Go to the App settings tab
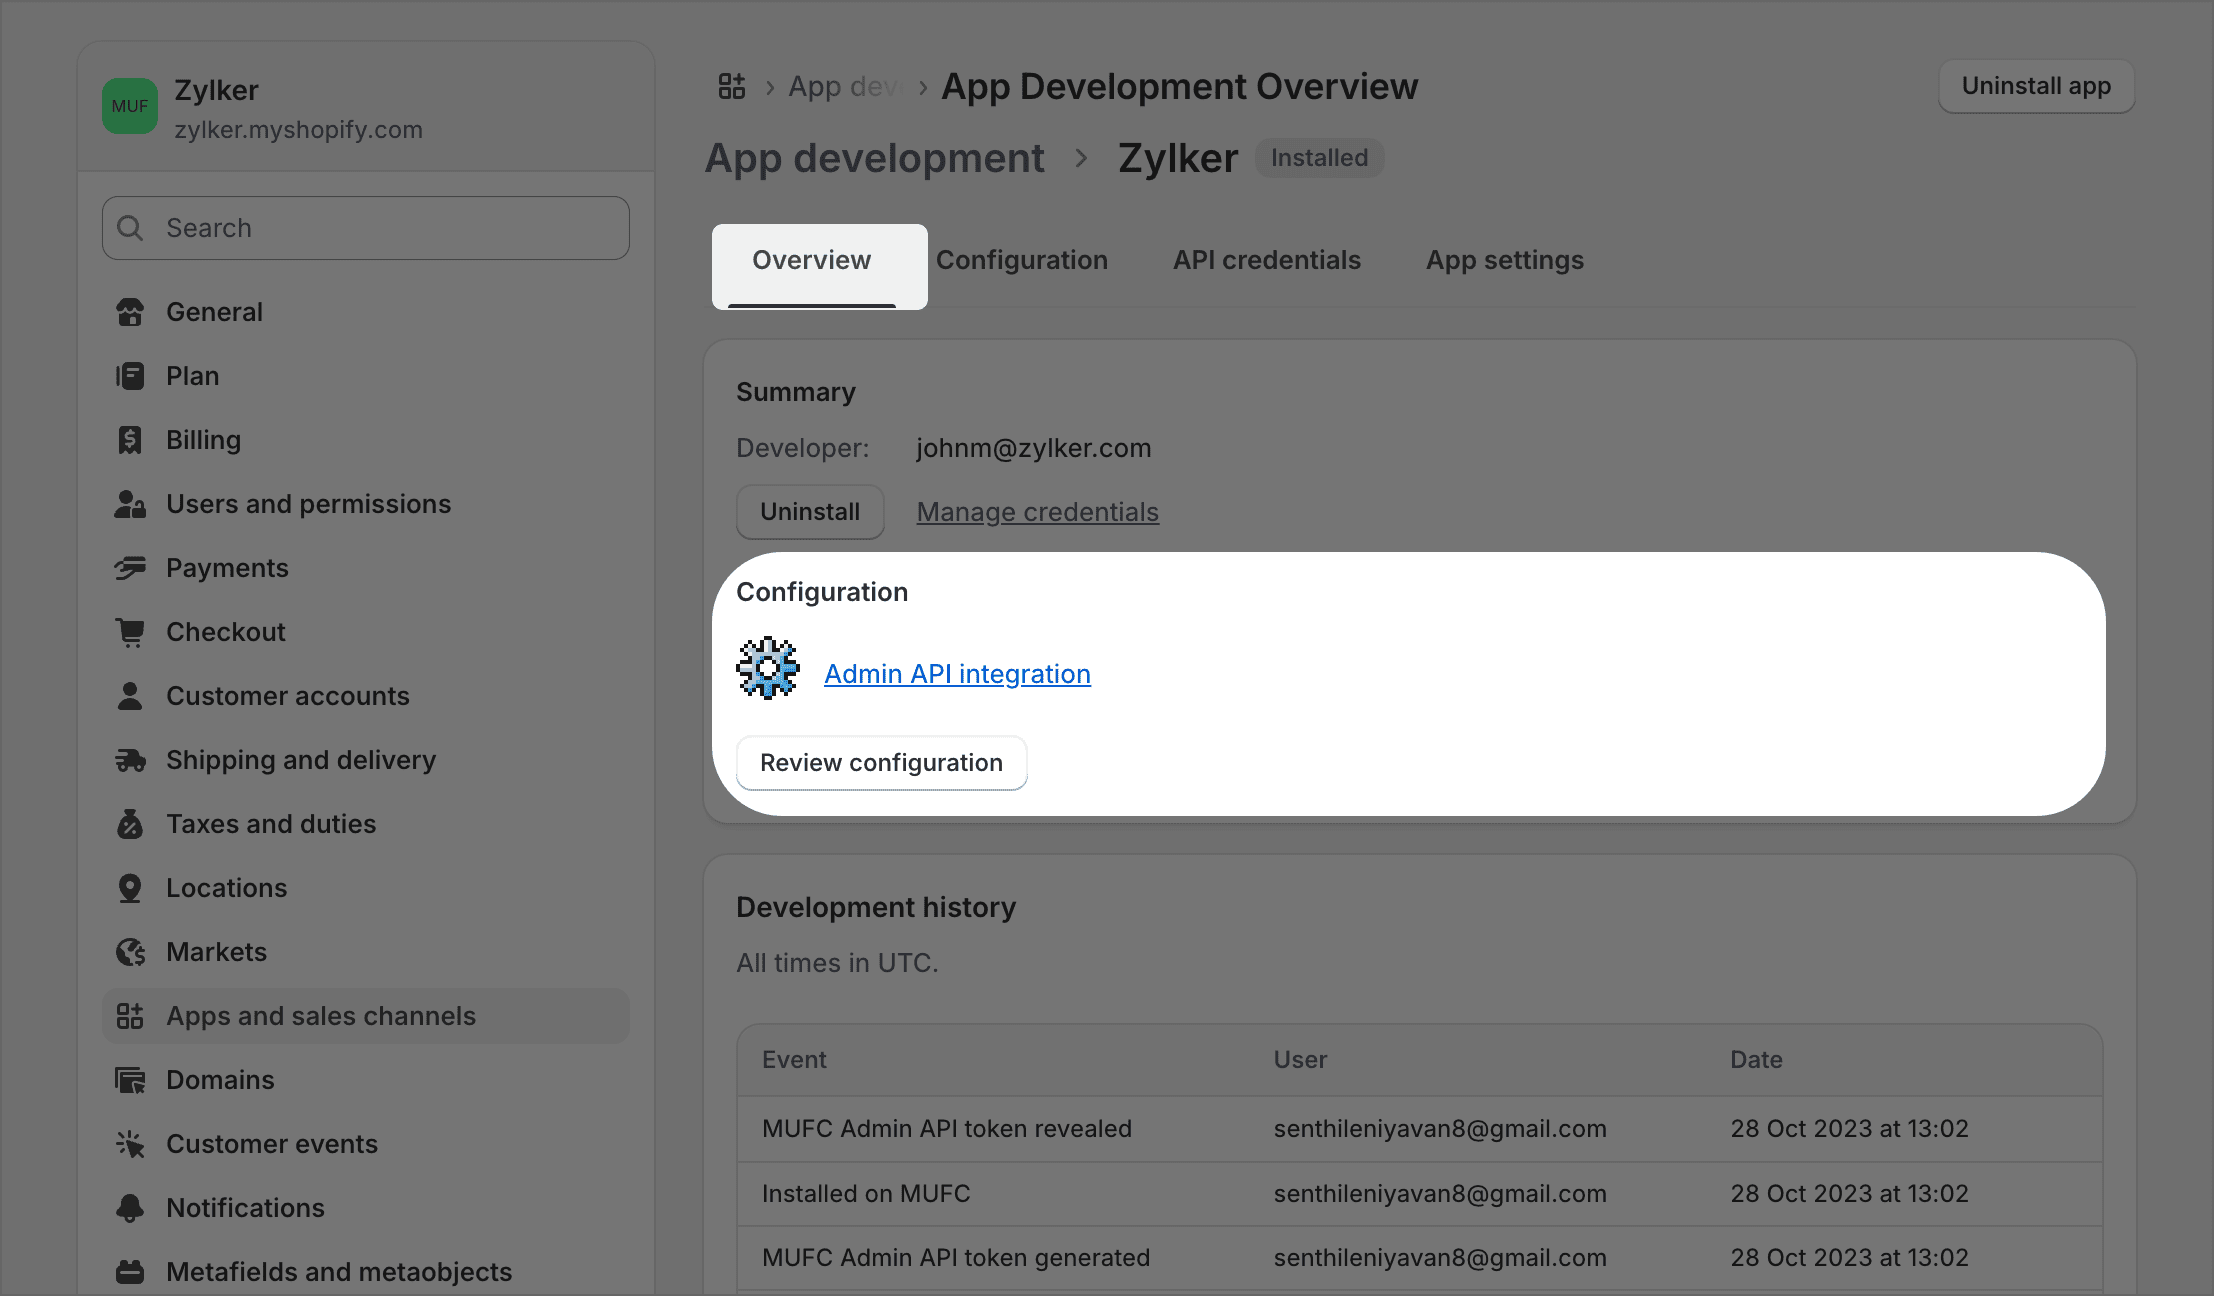 click(x=1504, y=261)
